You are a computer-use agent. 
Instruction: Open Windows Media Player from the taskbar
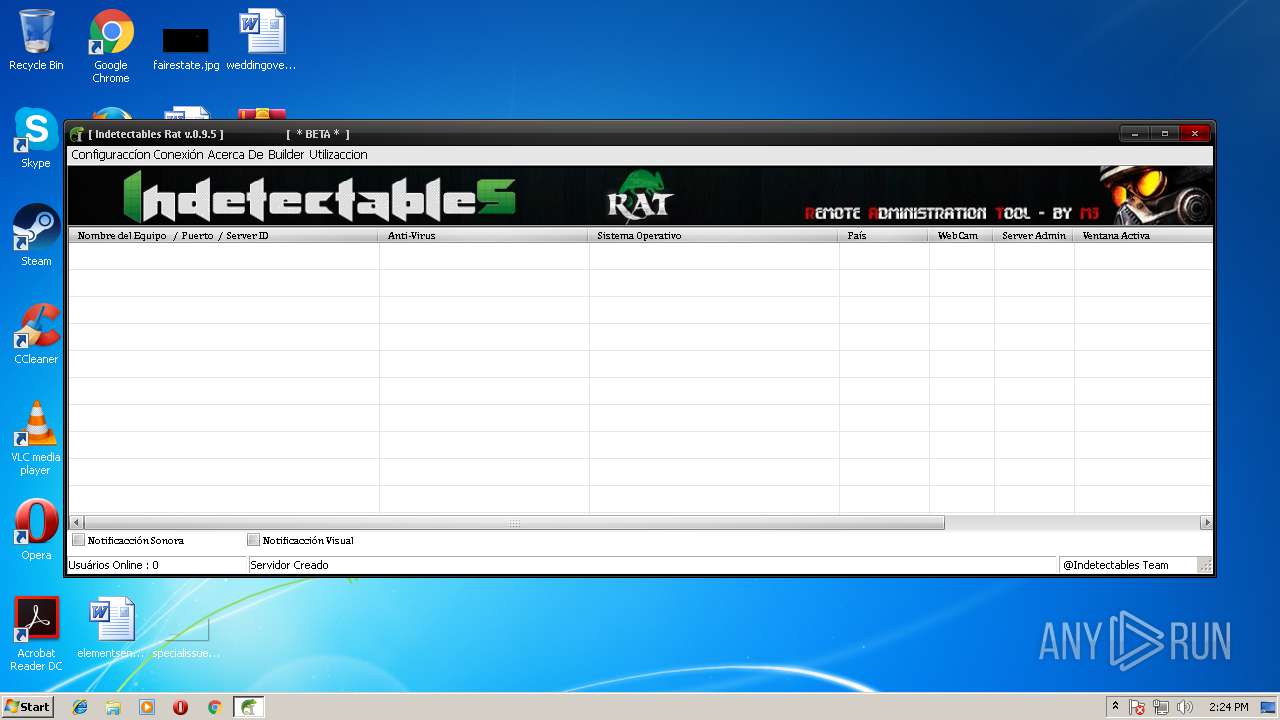(147, 707)
